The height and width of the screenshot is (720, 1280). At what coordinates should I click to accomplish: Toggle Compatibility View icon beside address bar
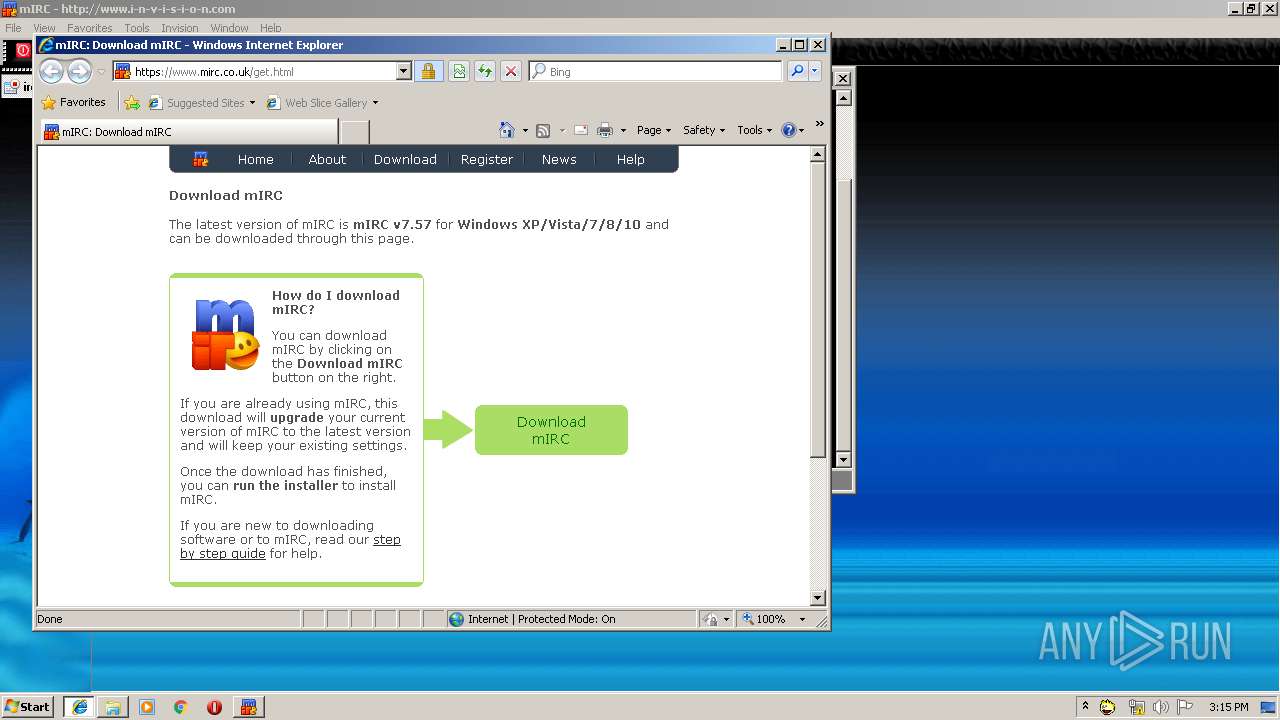[x=459, y=71]
